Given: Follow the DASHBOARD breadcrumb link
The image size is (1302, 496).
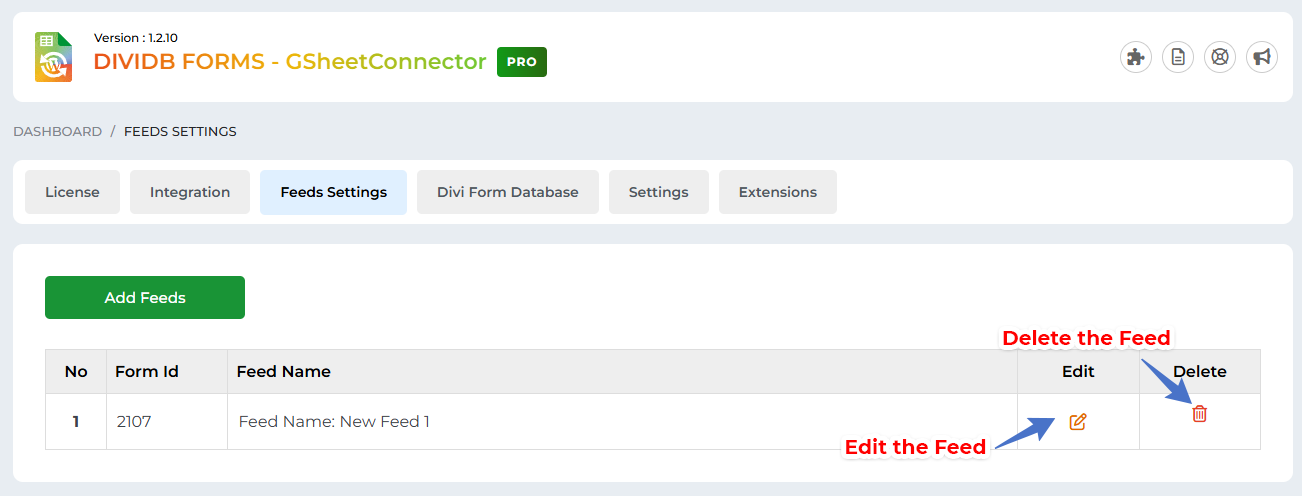Looking at the screenshot, I should (57, 131).
